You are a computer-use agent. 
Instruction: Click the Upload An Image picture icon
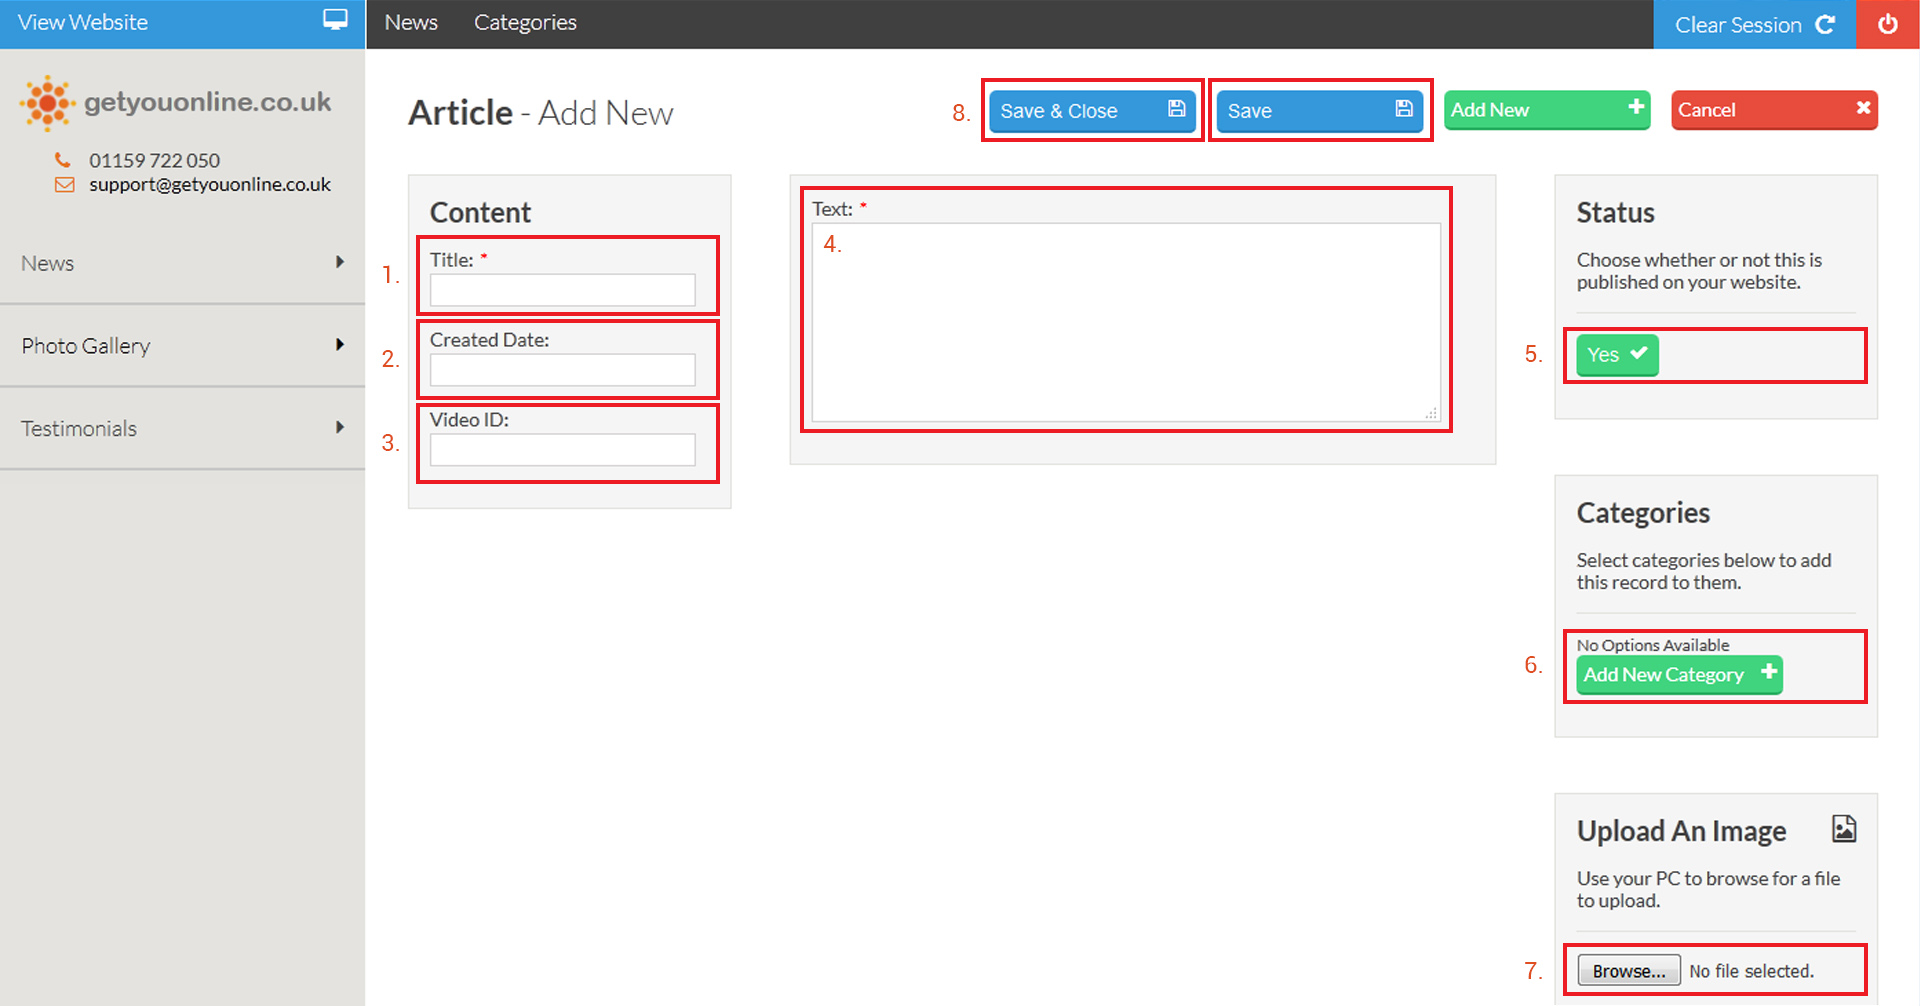(1844, 828)
